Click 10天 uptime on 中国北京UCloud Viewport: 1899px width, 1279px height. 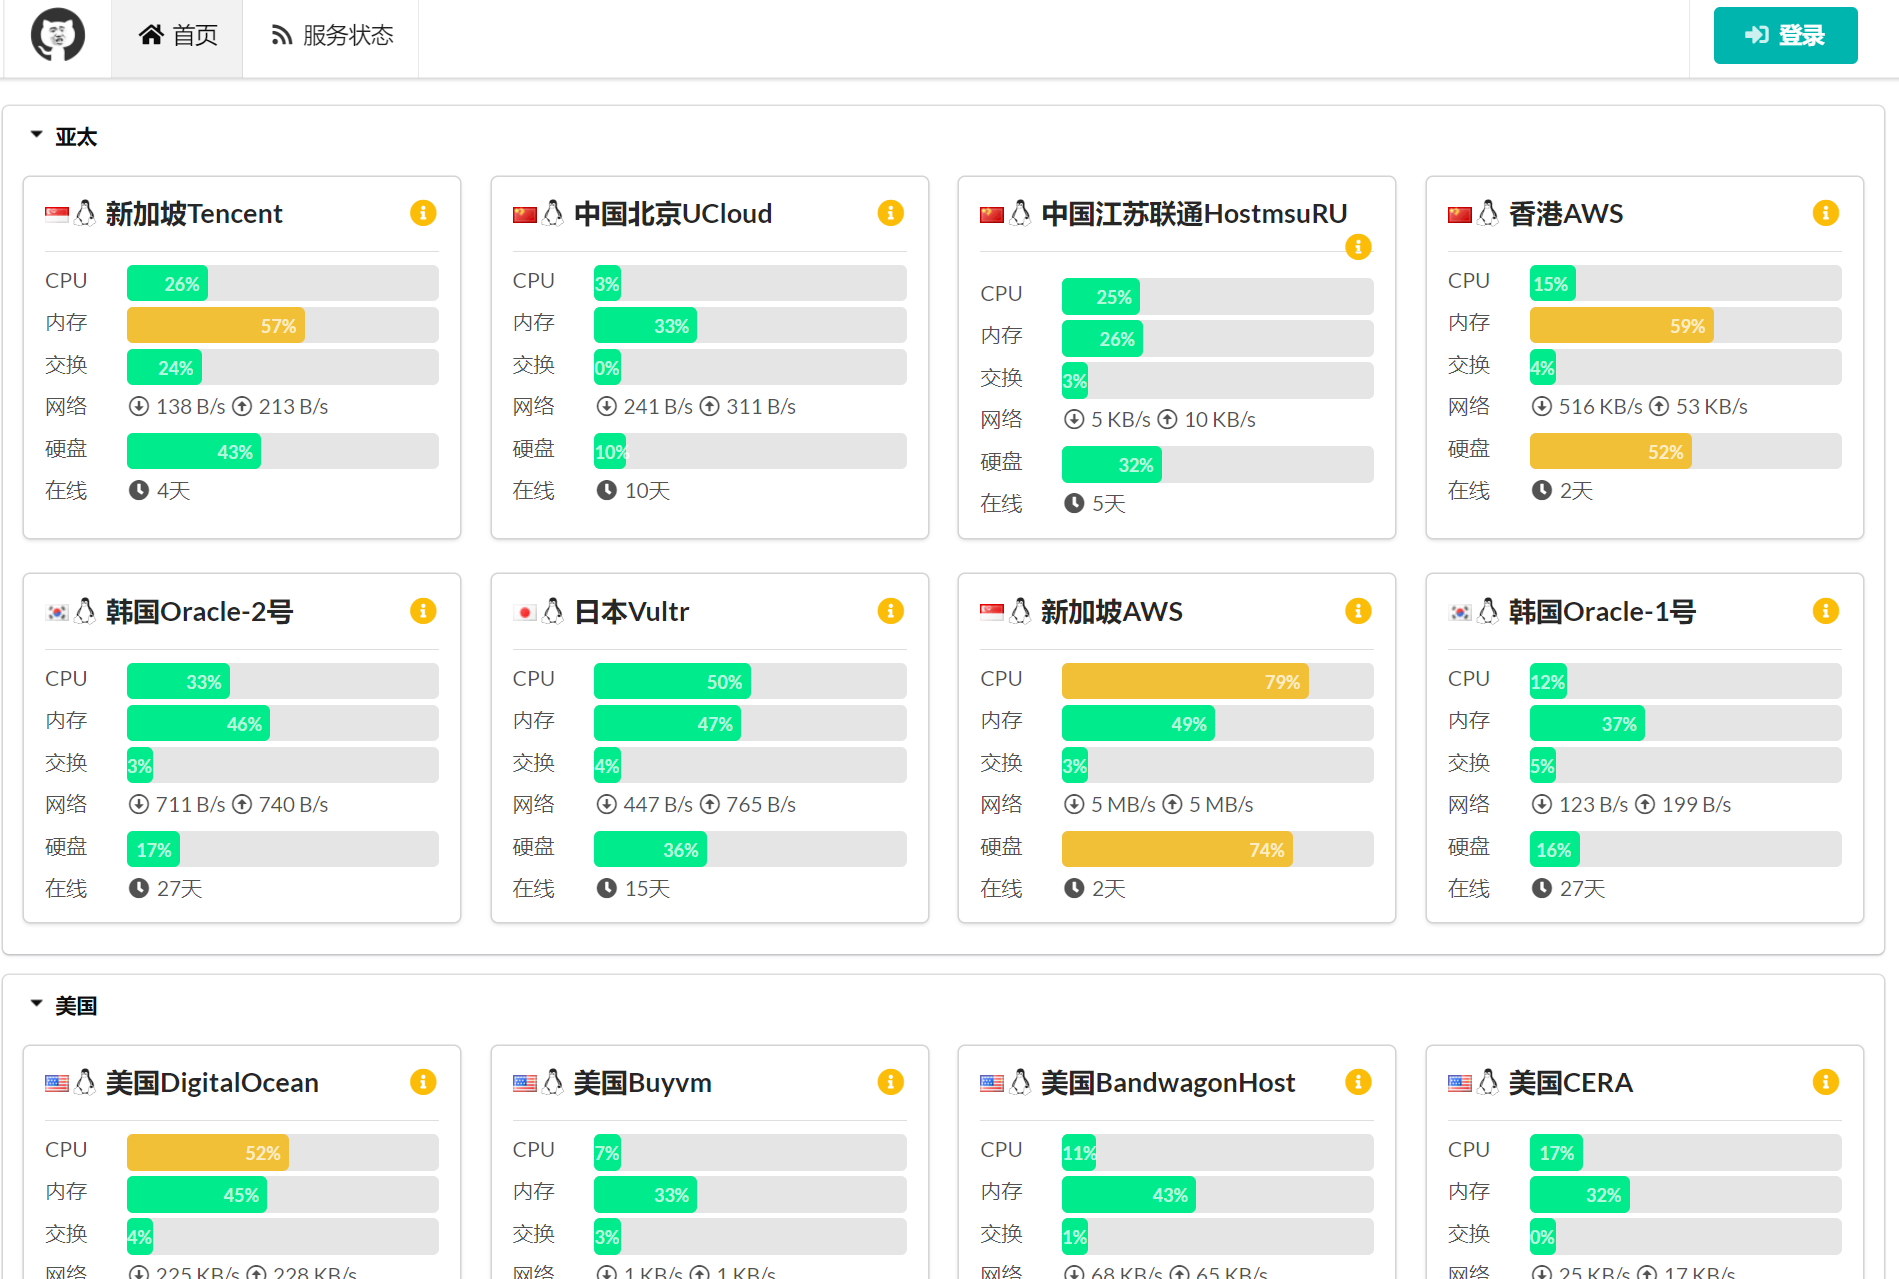(648, 490)
